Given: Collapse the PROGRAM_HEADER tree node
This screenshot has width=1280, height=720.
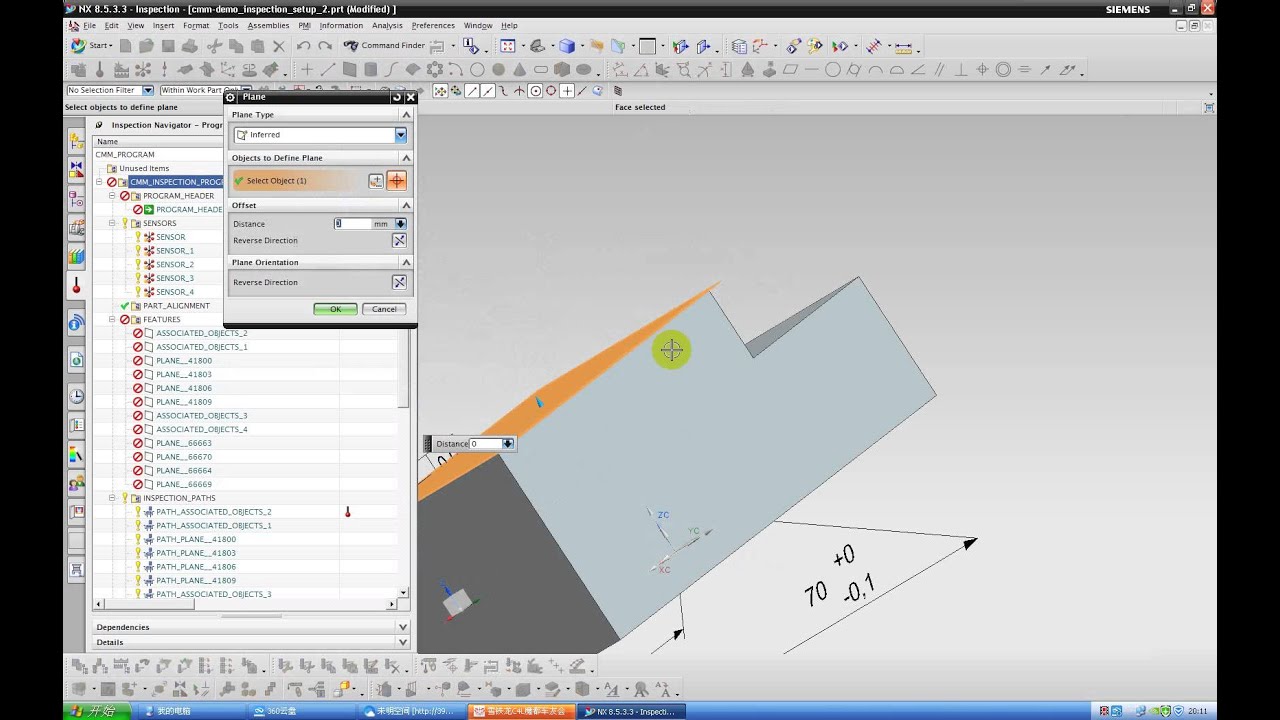Looking at the screenshot, I should tap(112, 196).
